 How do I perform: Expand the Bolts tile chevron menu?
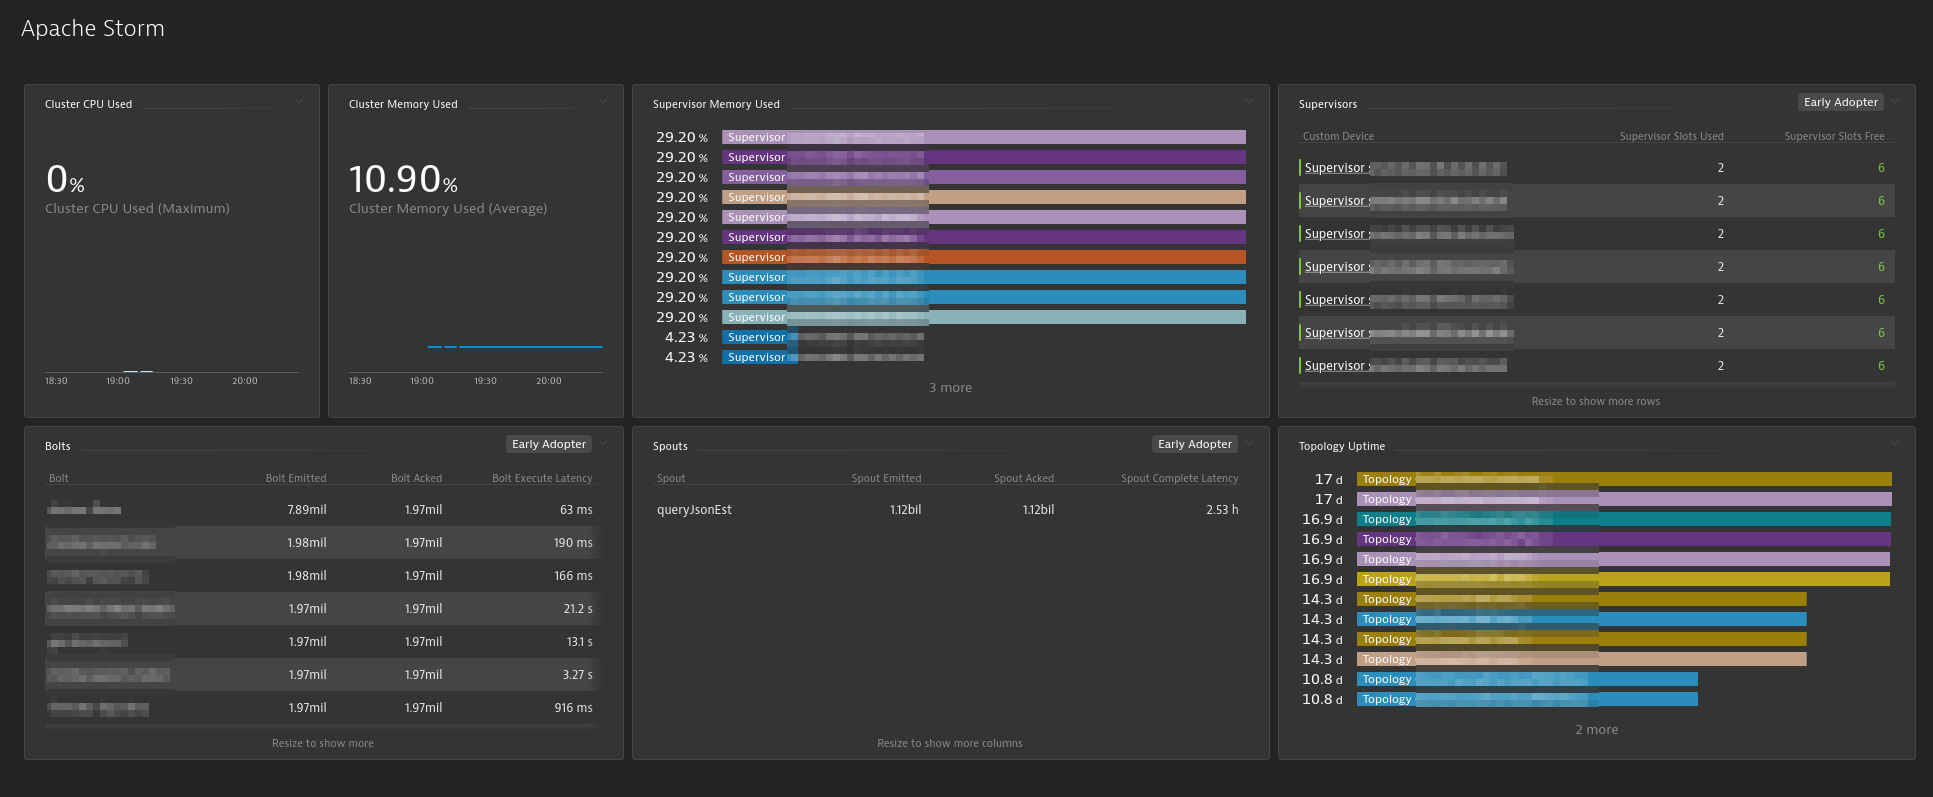[603, 443]
